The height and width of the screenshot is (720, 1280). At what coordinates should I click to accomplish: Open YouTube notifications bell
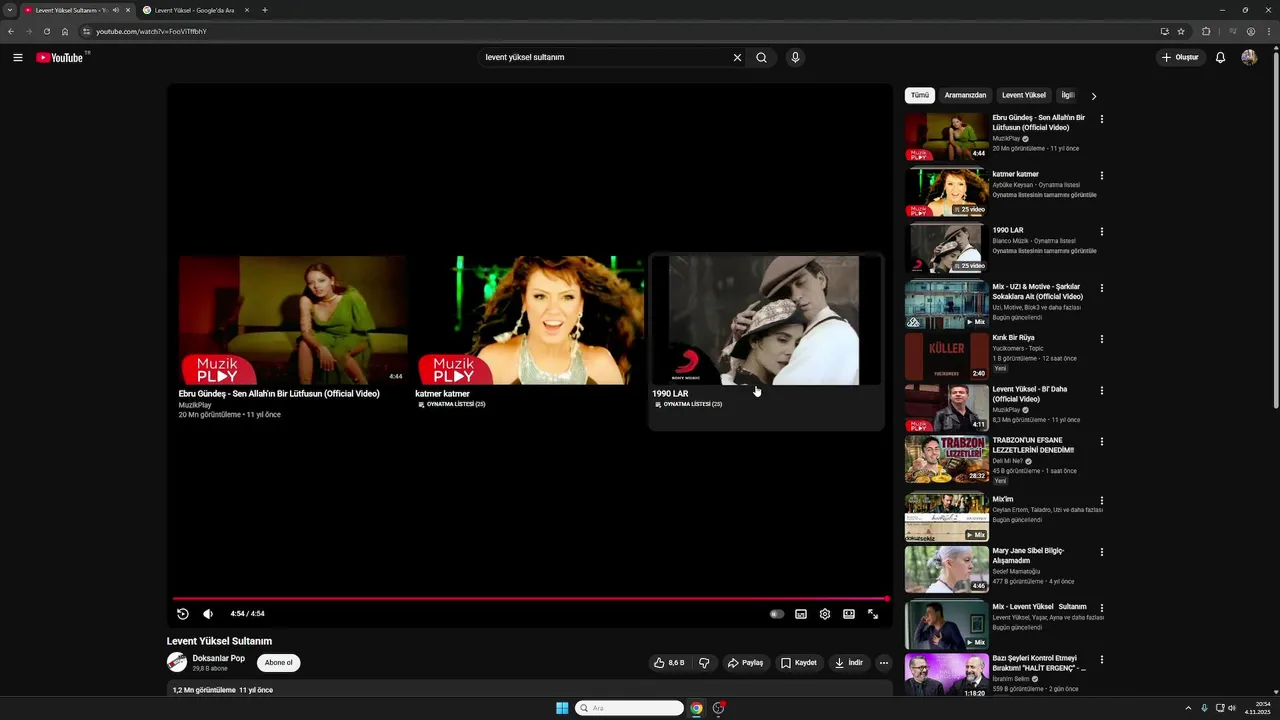pos(1220,58)
